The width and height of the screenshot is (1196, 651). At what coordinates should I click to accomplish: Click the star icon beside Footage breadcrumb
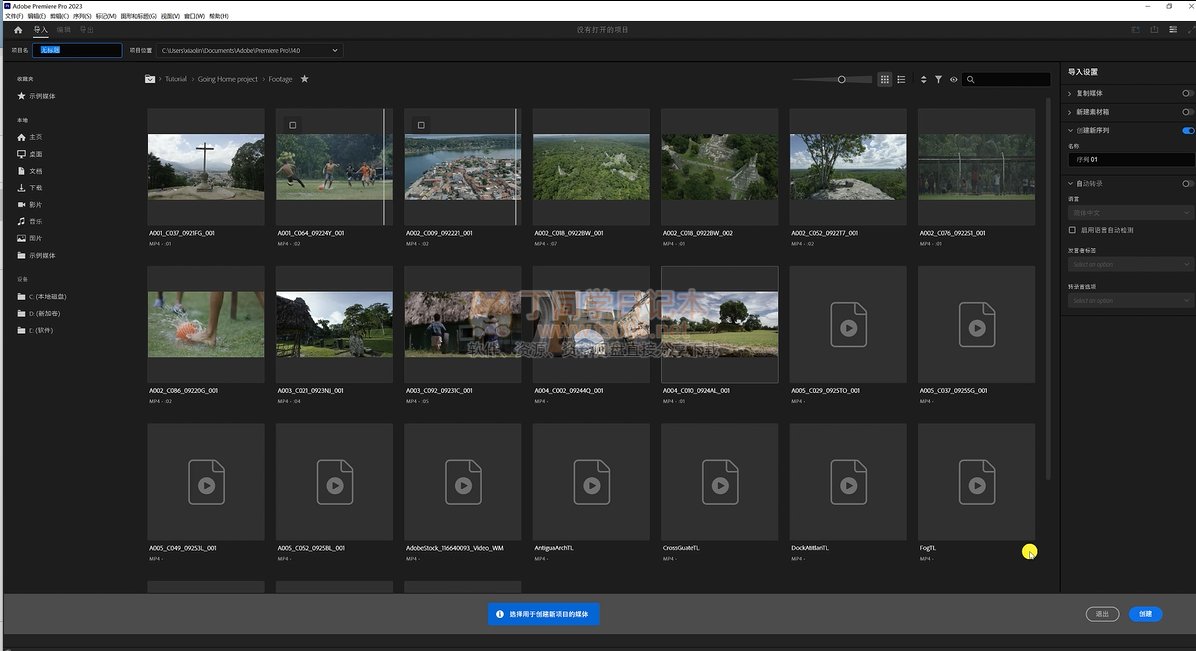305,79
